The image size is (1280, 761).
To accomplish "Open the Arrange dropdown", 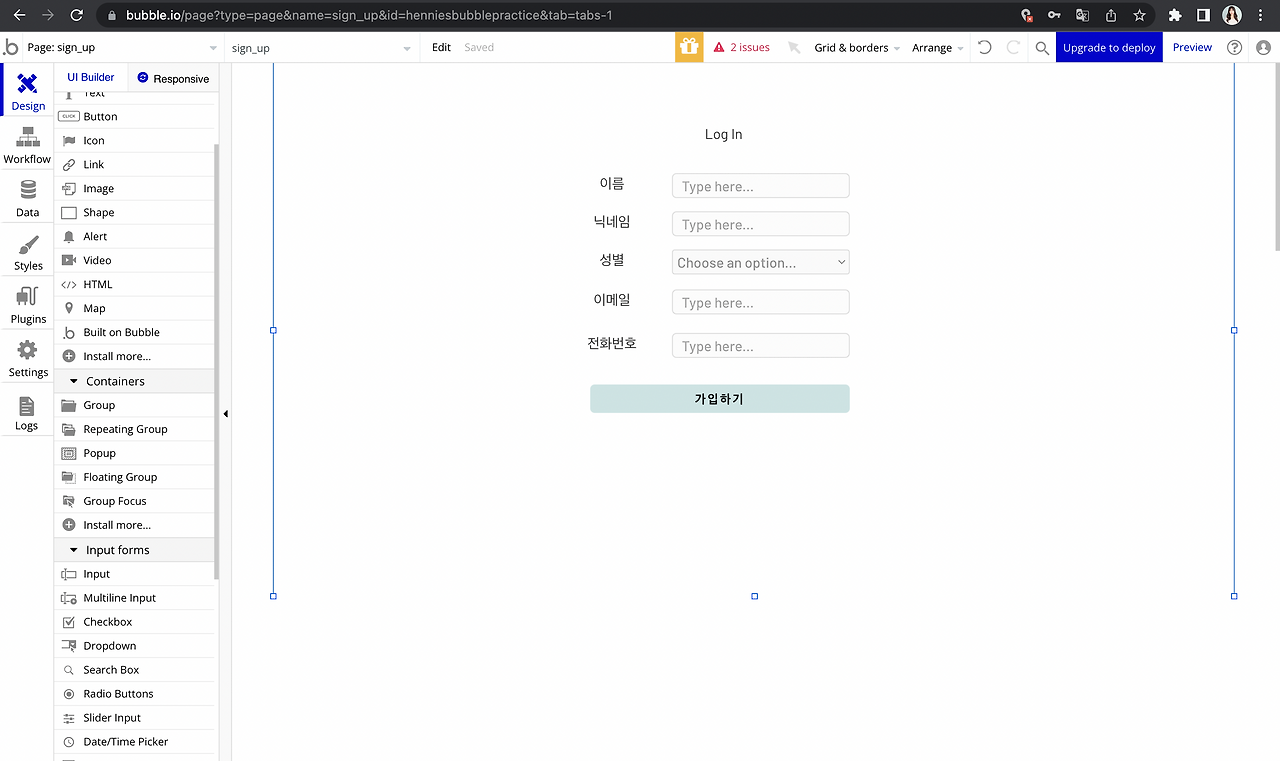I will (935, 47).
